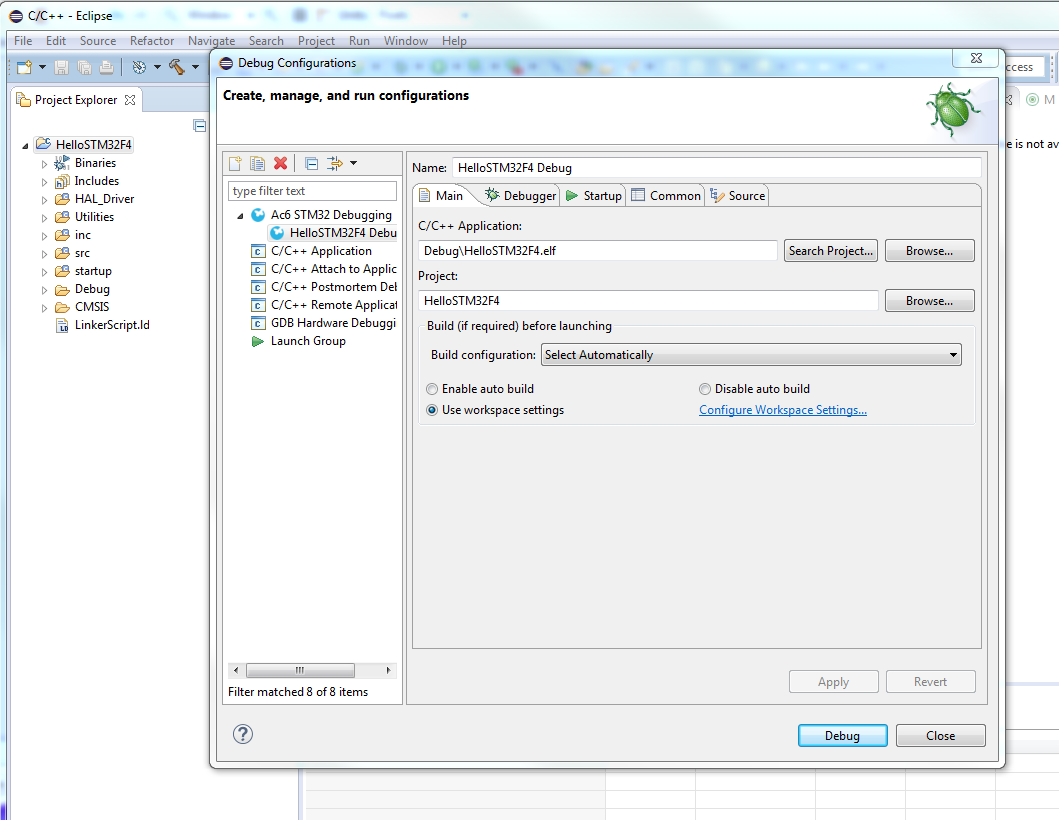Open the help question mark icon

(243, 734)
